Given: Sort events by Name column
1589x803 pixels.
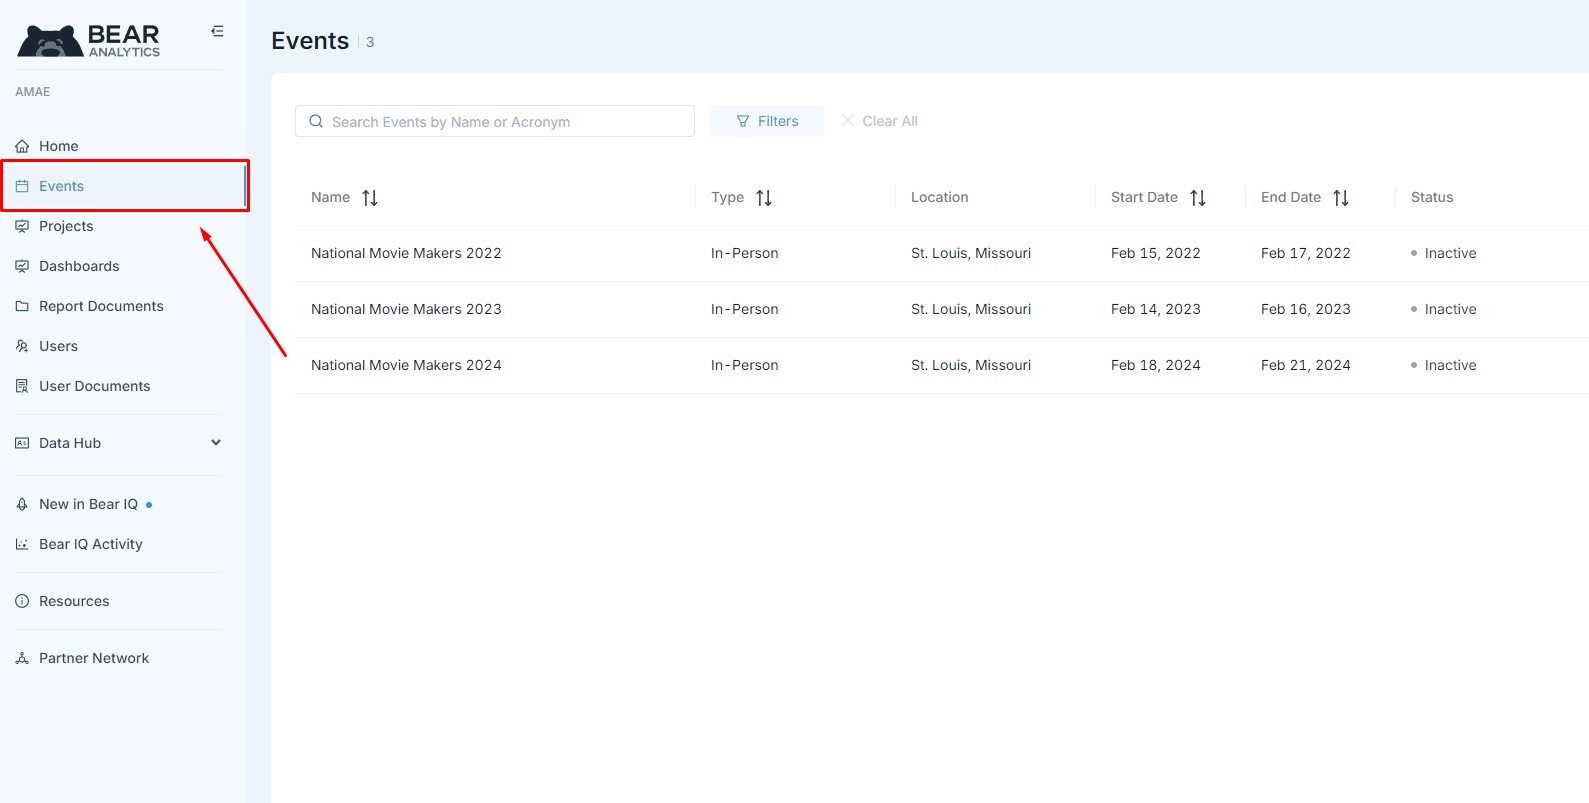Looking at the screenshot, I should click(370, 198).
